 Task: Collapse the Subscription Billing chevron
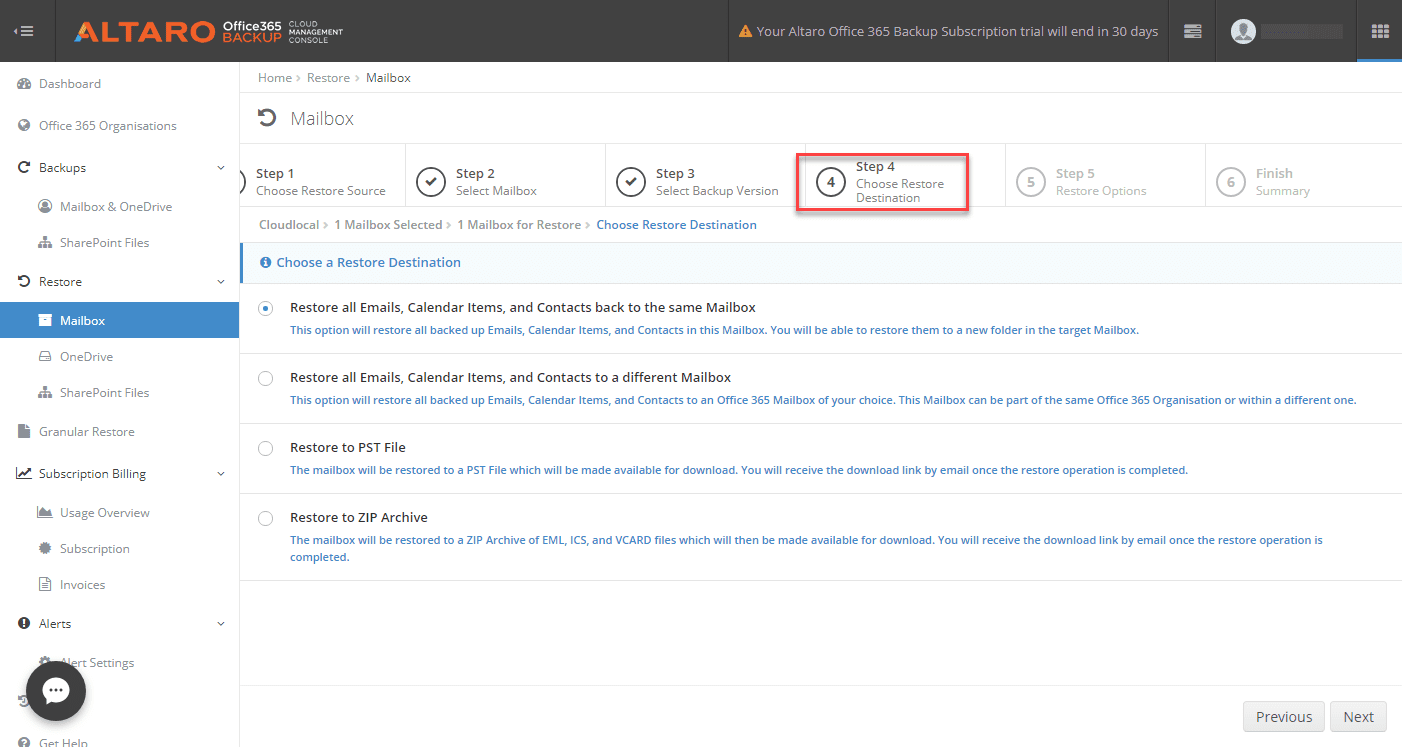[x=221, y=474]
